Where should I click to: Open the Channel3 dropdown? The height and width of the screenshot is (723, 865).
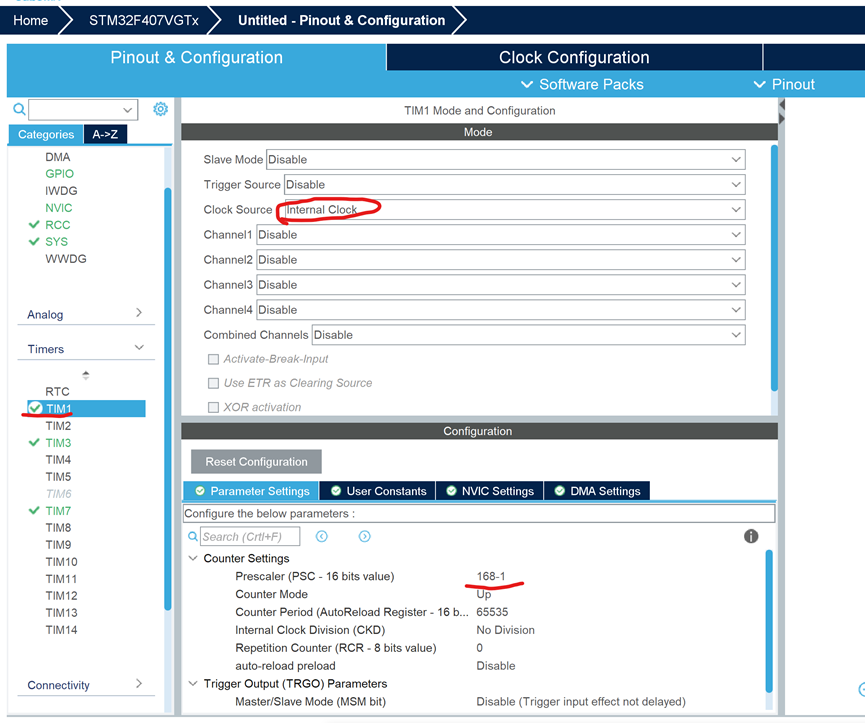click(x=501, y=285)
